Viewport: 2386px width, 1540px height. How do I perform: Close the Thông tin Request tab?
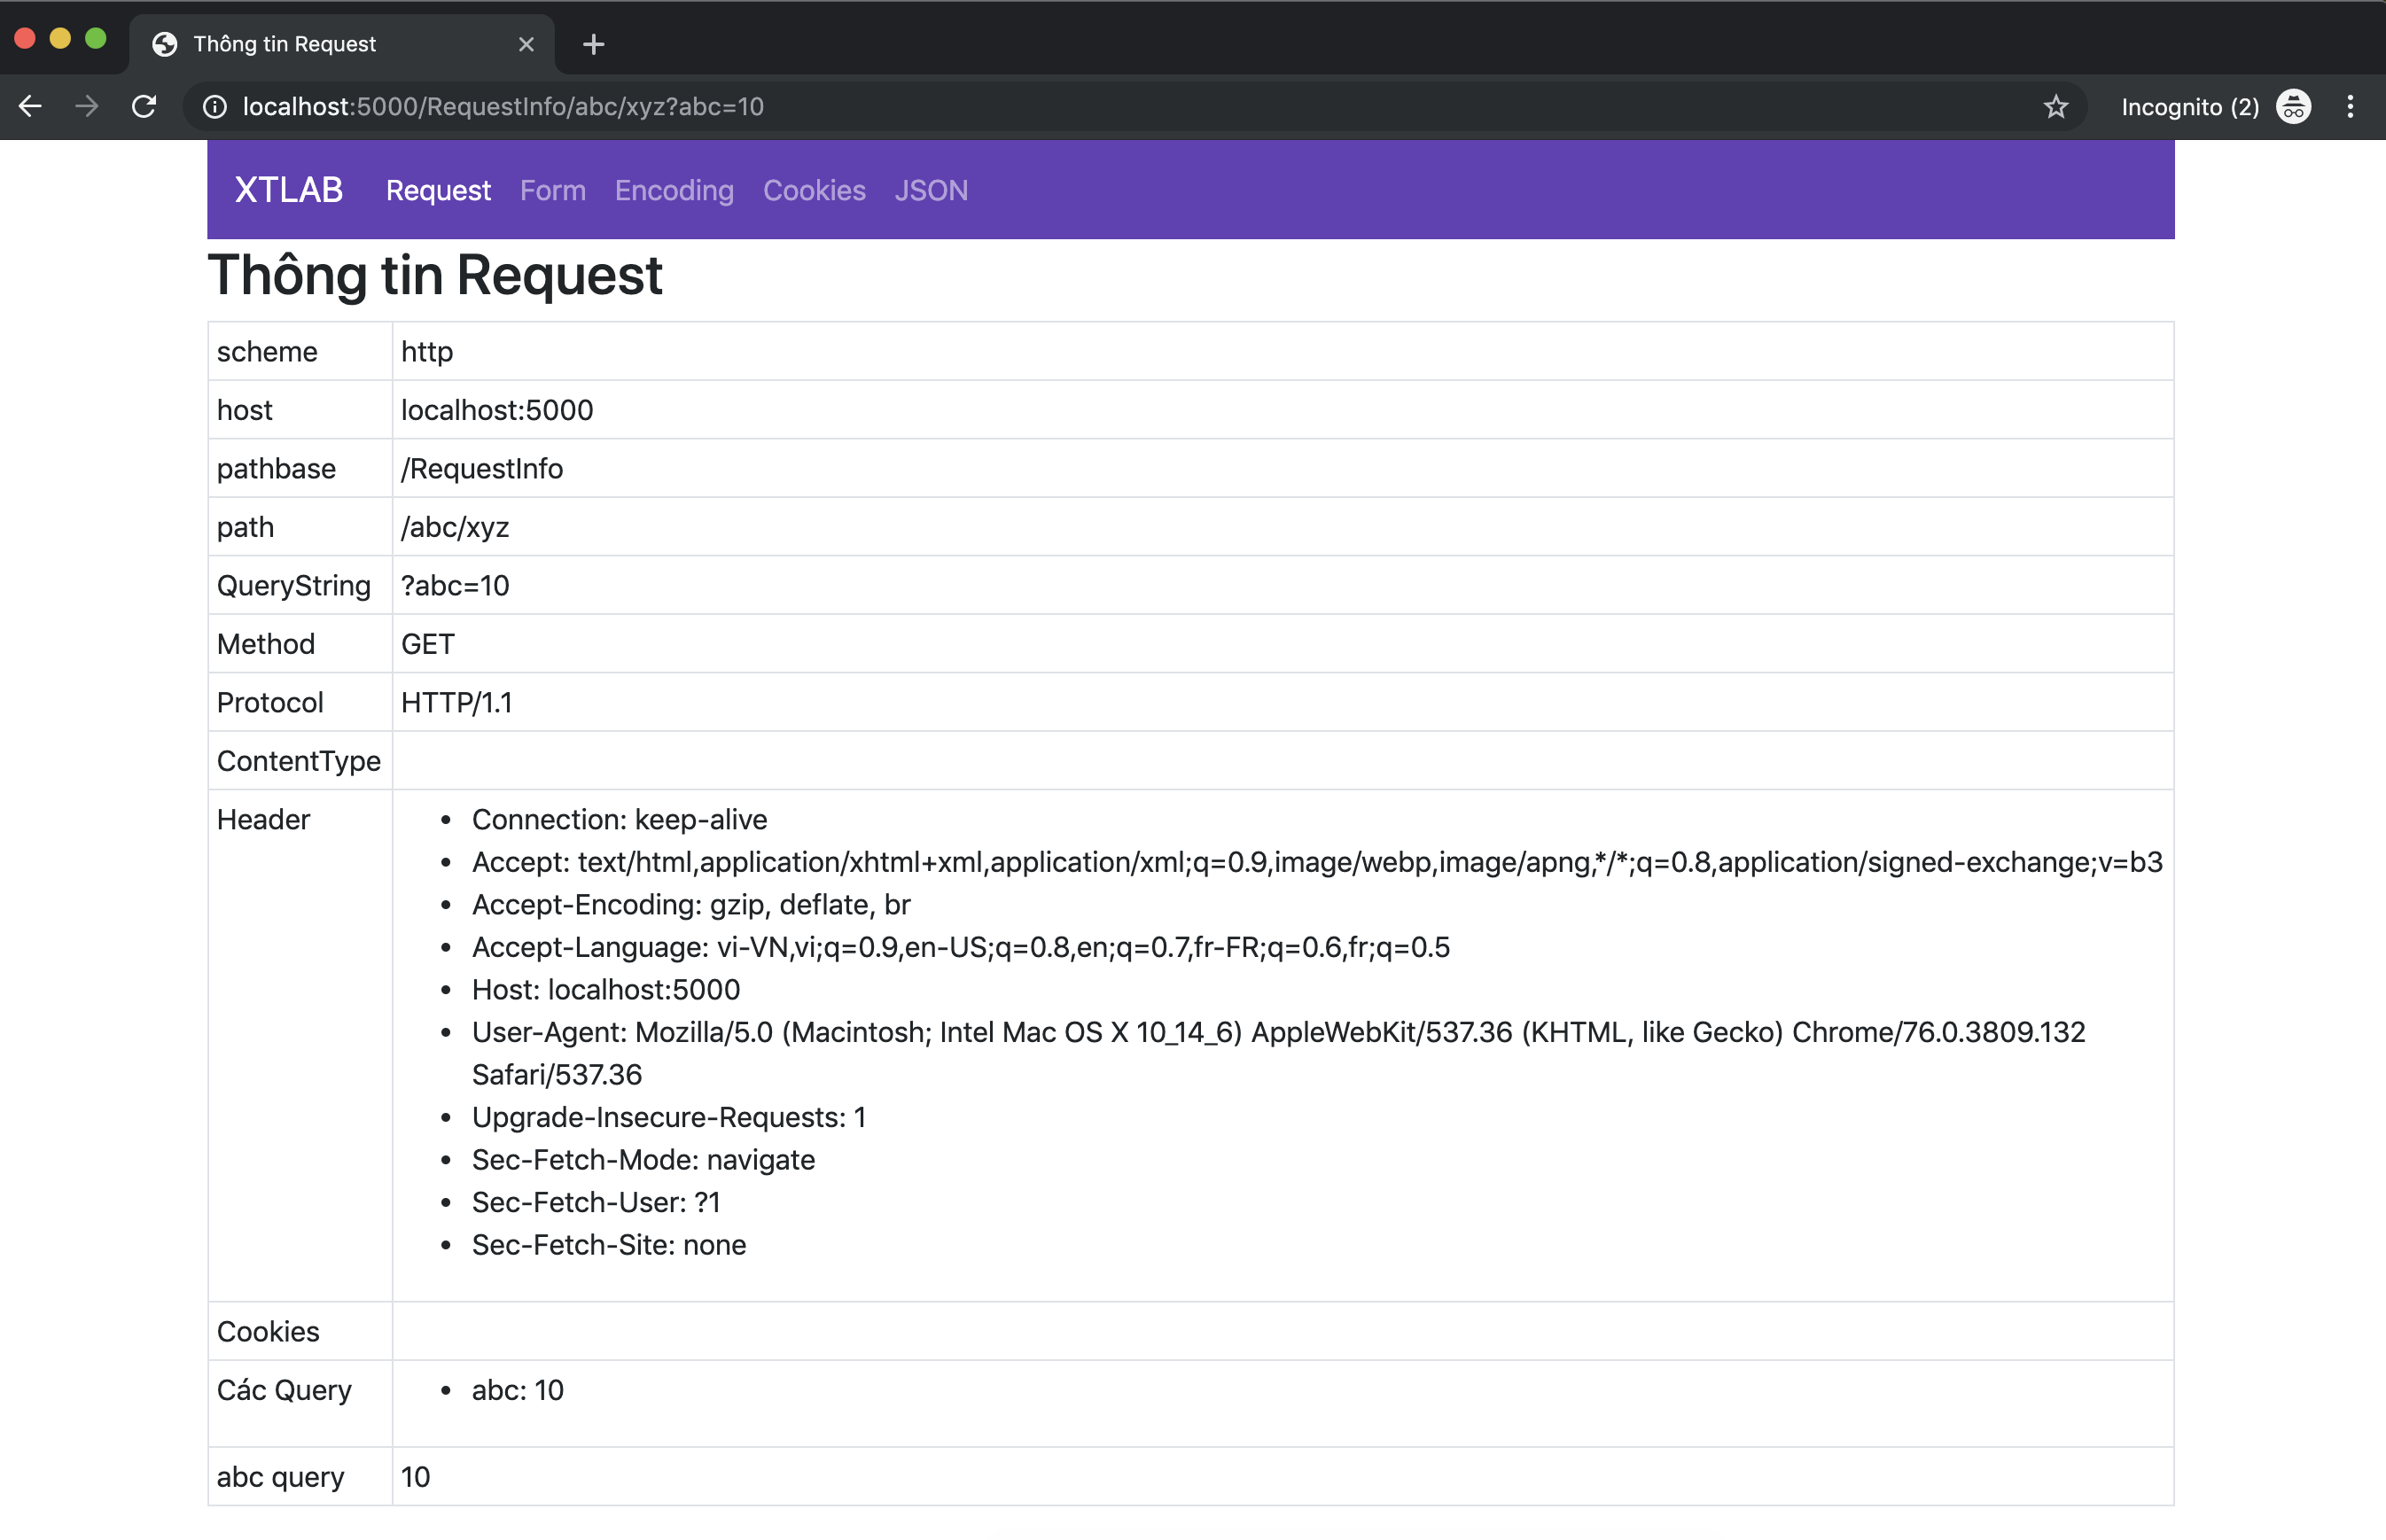click(x=526, y=44)
